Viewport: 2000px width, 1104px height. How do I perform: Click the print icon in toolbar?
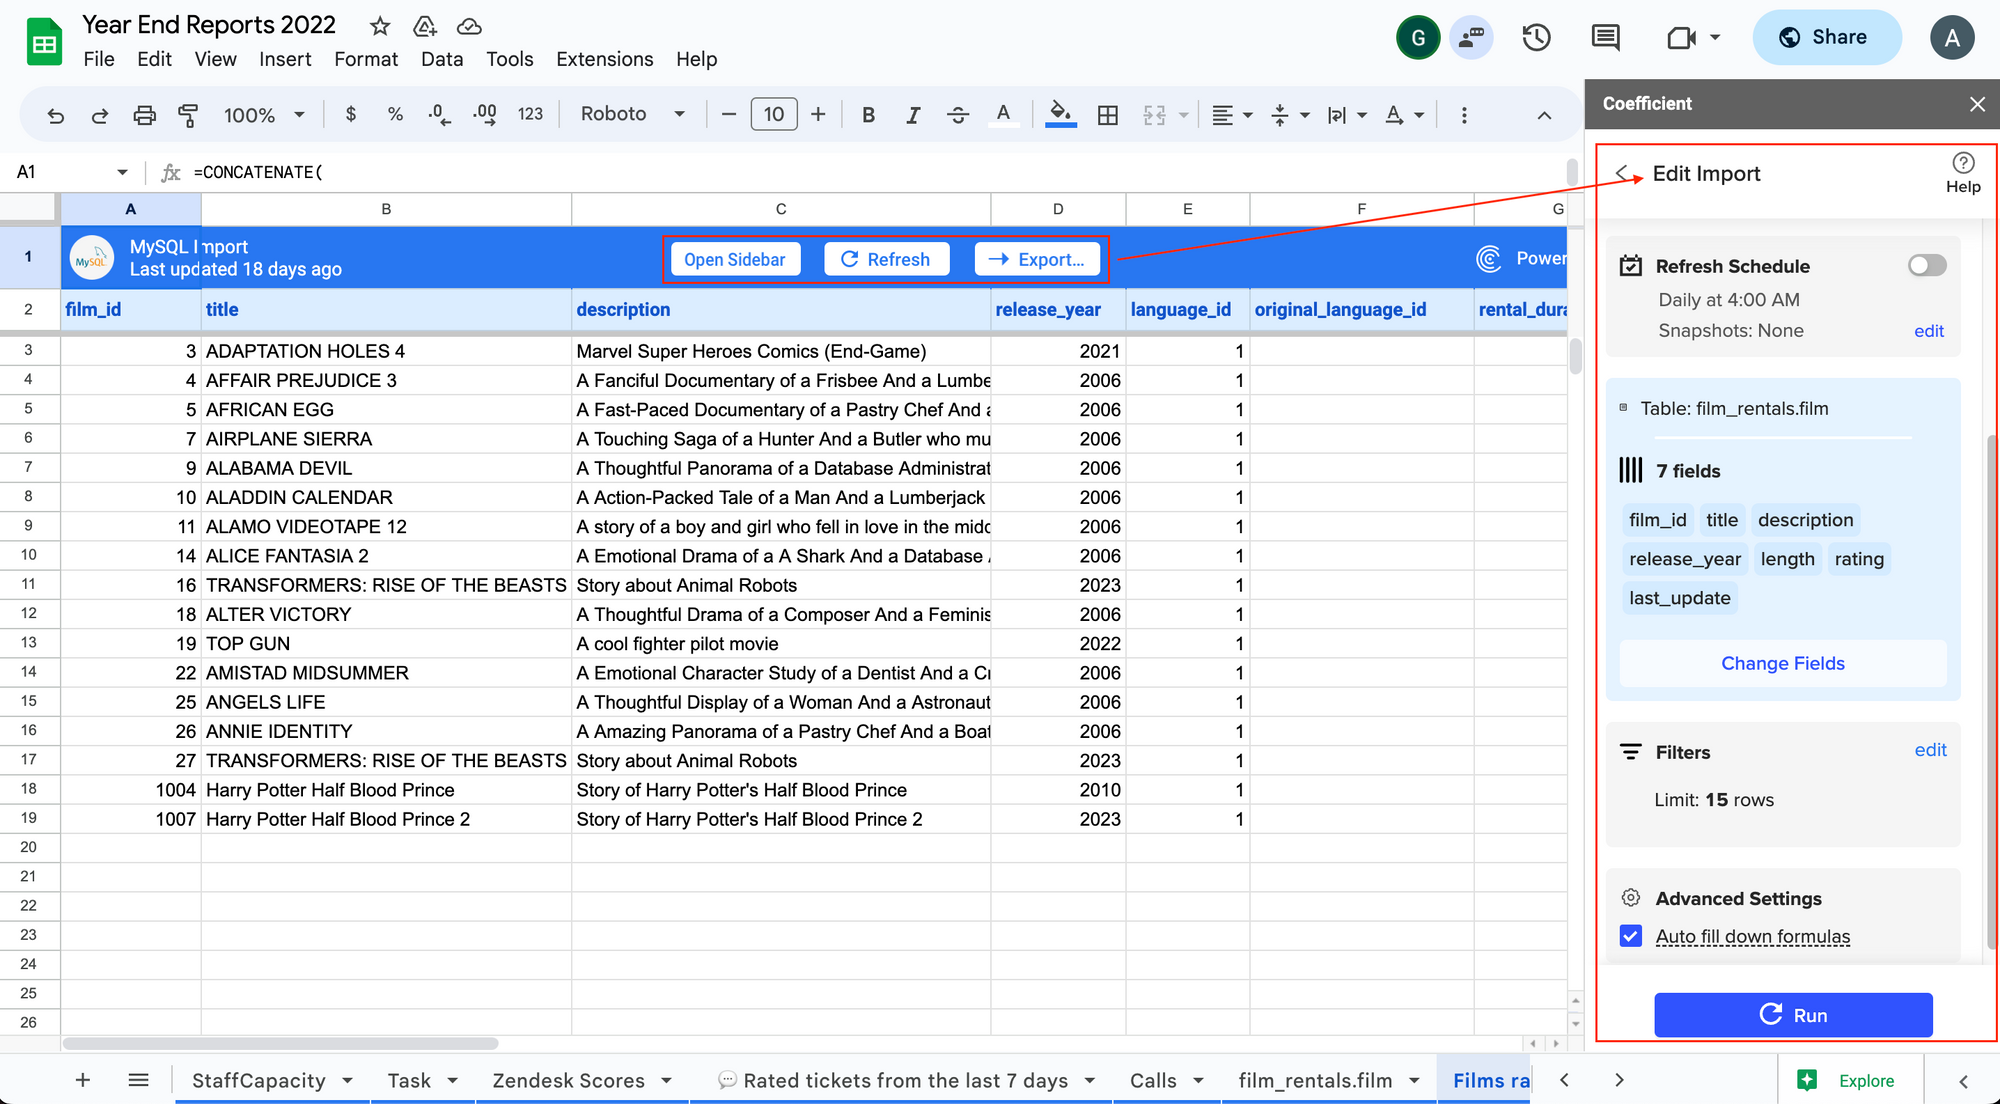(144, 115)
